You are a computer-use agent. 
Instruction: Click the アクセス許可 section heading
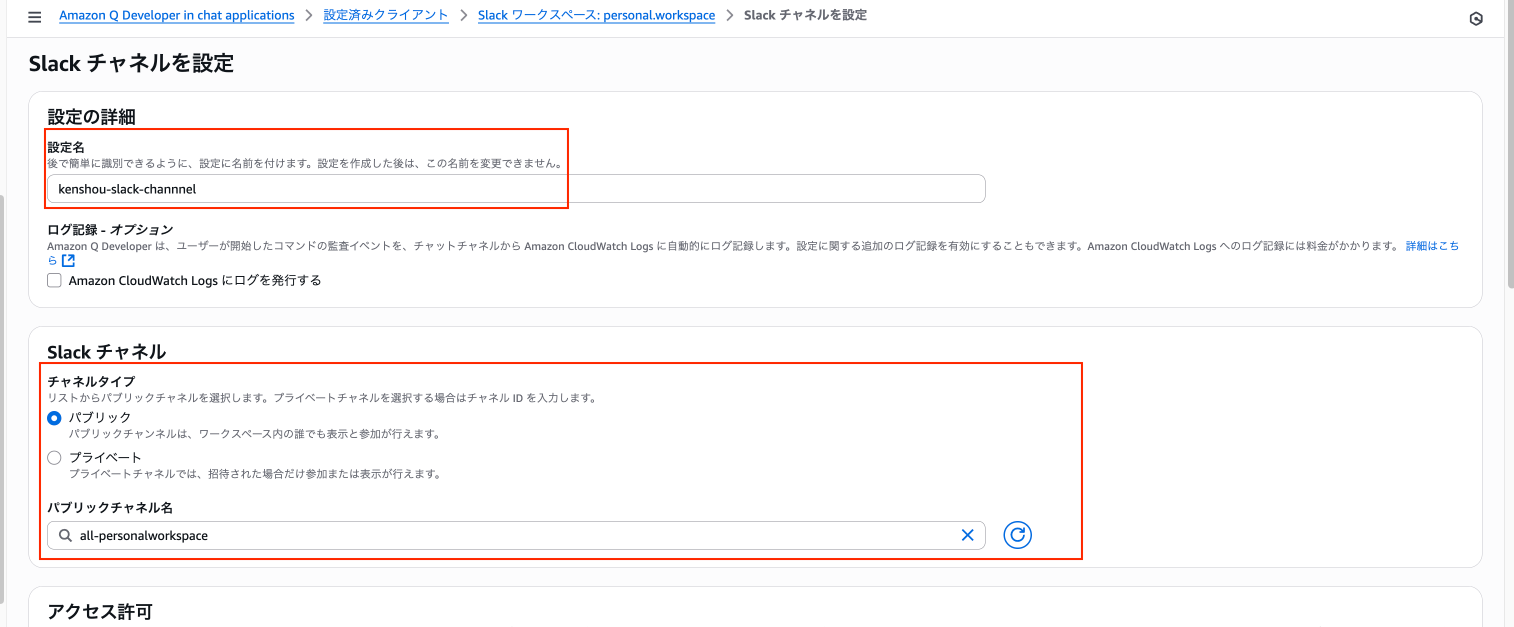(x=100, y=611)
